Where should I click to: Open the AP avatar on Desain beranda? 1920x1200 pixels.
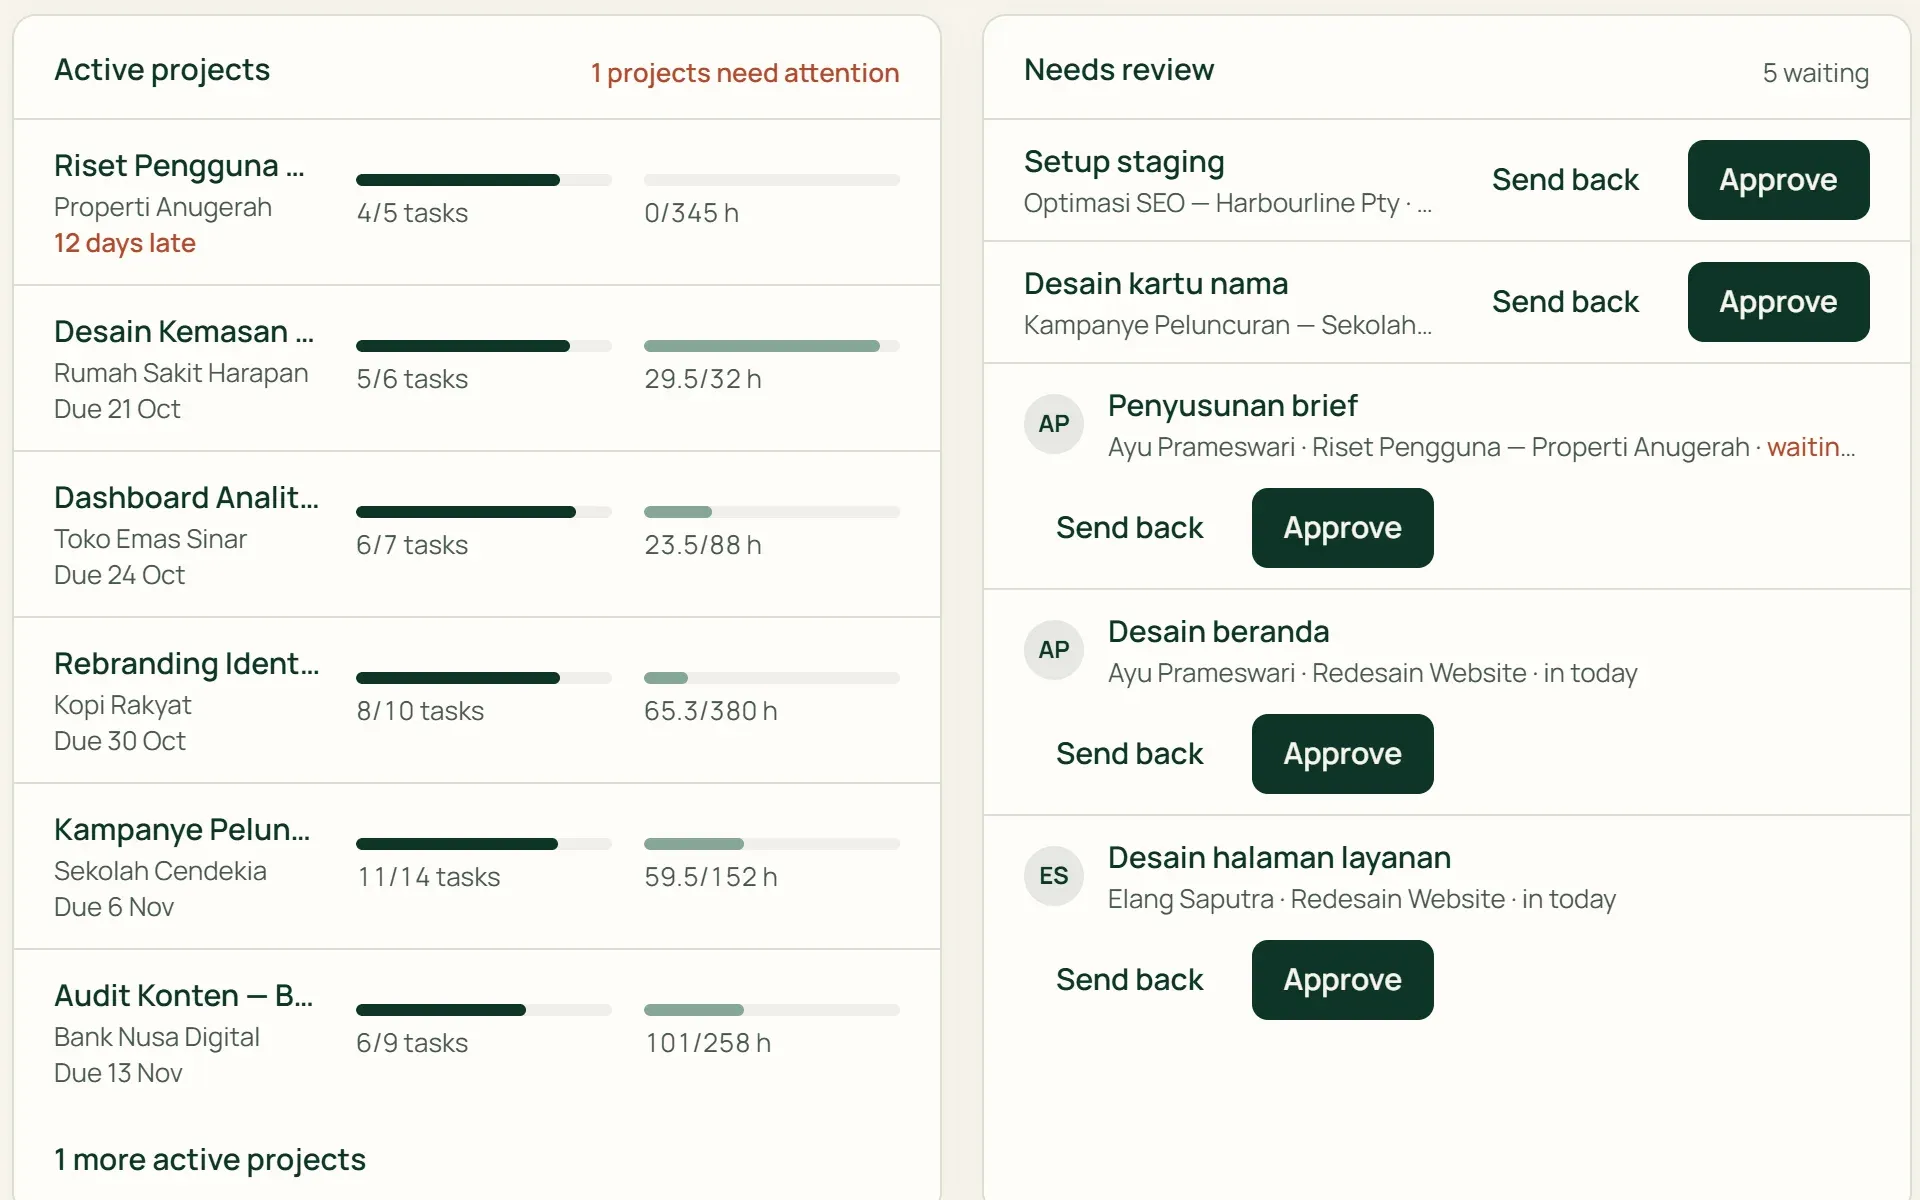click(x=1053, y=650)
